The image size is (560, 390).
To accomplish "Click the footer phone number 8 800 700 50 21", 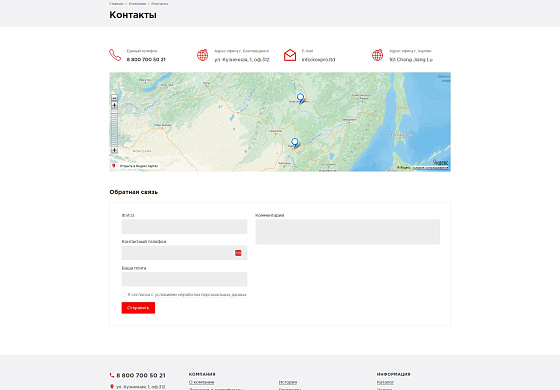I will [141, 375].
